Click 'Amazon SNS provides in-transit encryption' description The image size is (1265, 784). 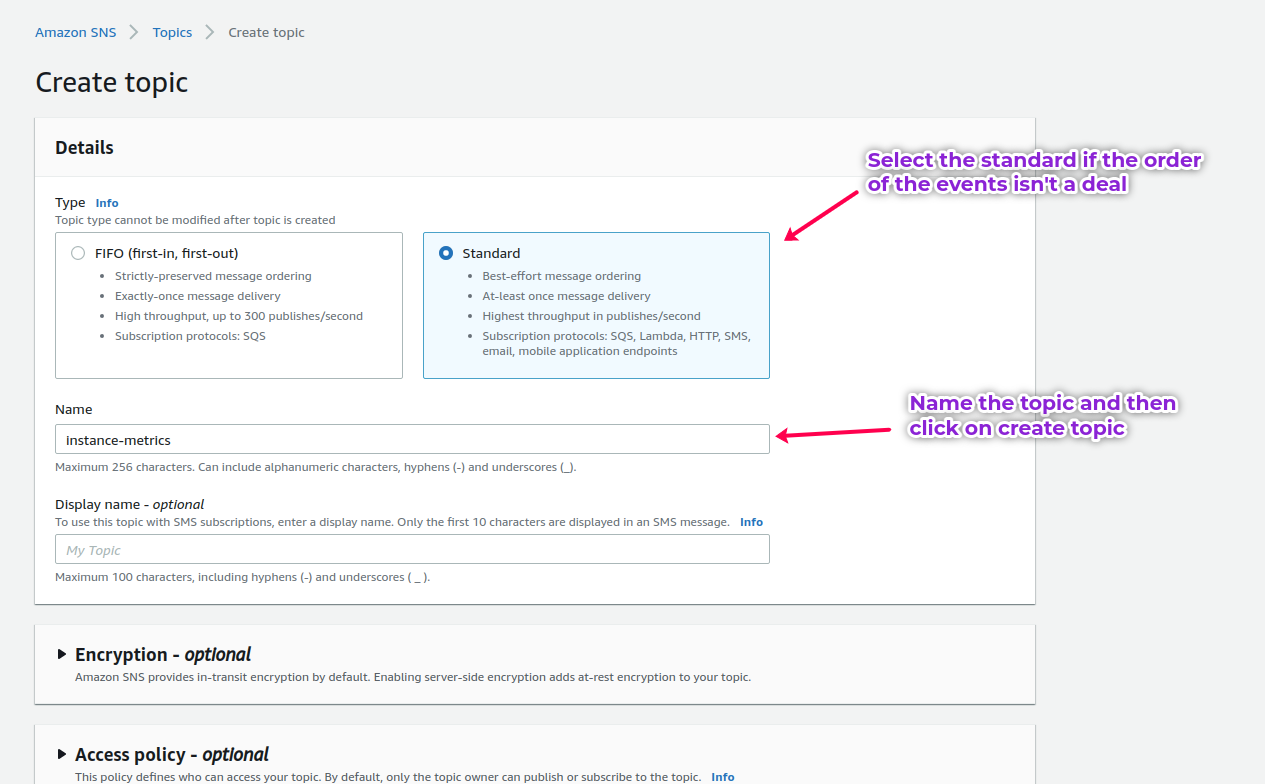(413, 677)
